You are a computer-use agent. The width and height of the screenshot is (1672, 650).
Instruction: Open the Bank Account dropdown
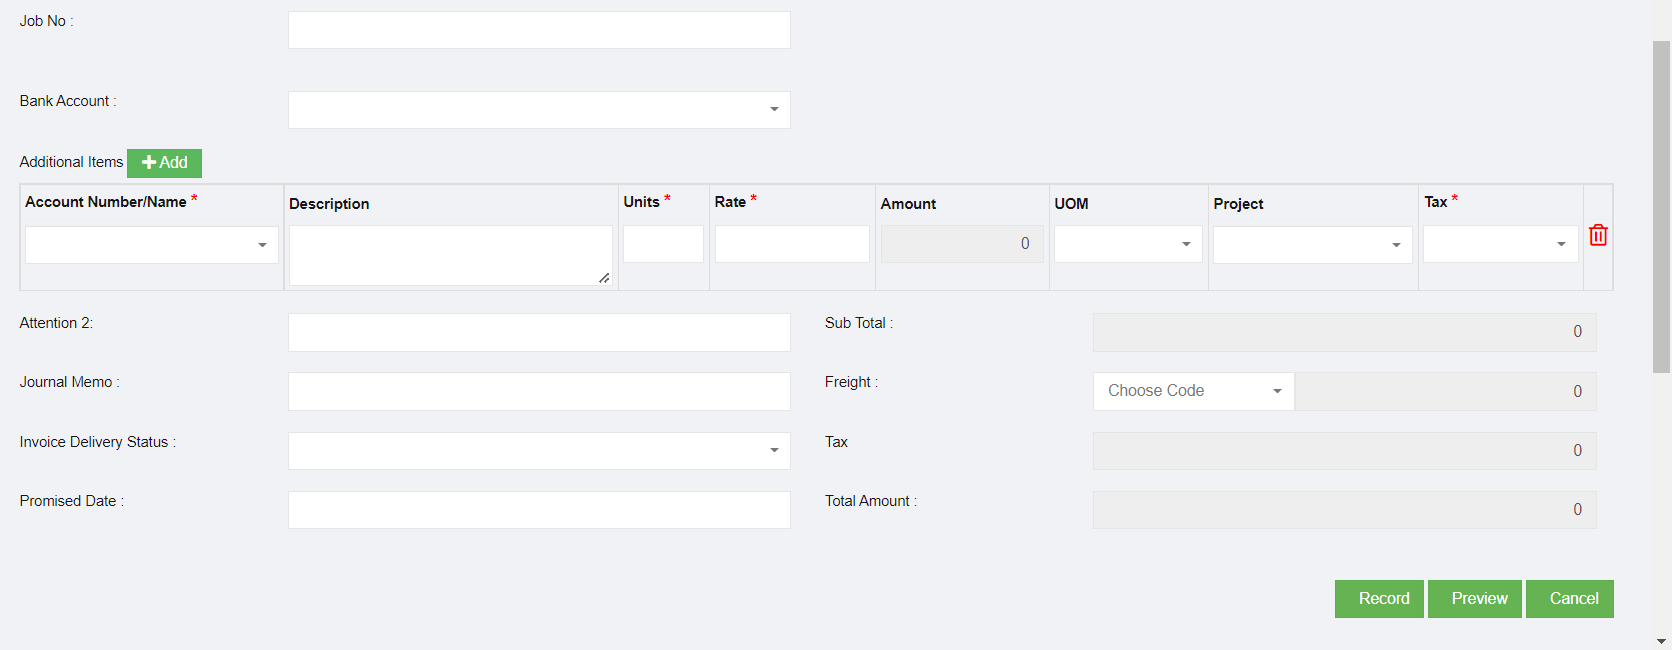click(539, 110)
